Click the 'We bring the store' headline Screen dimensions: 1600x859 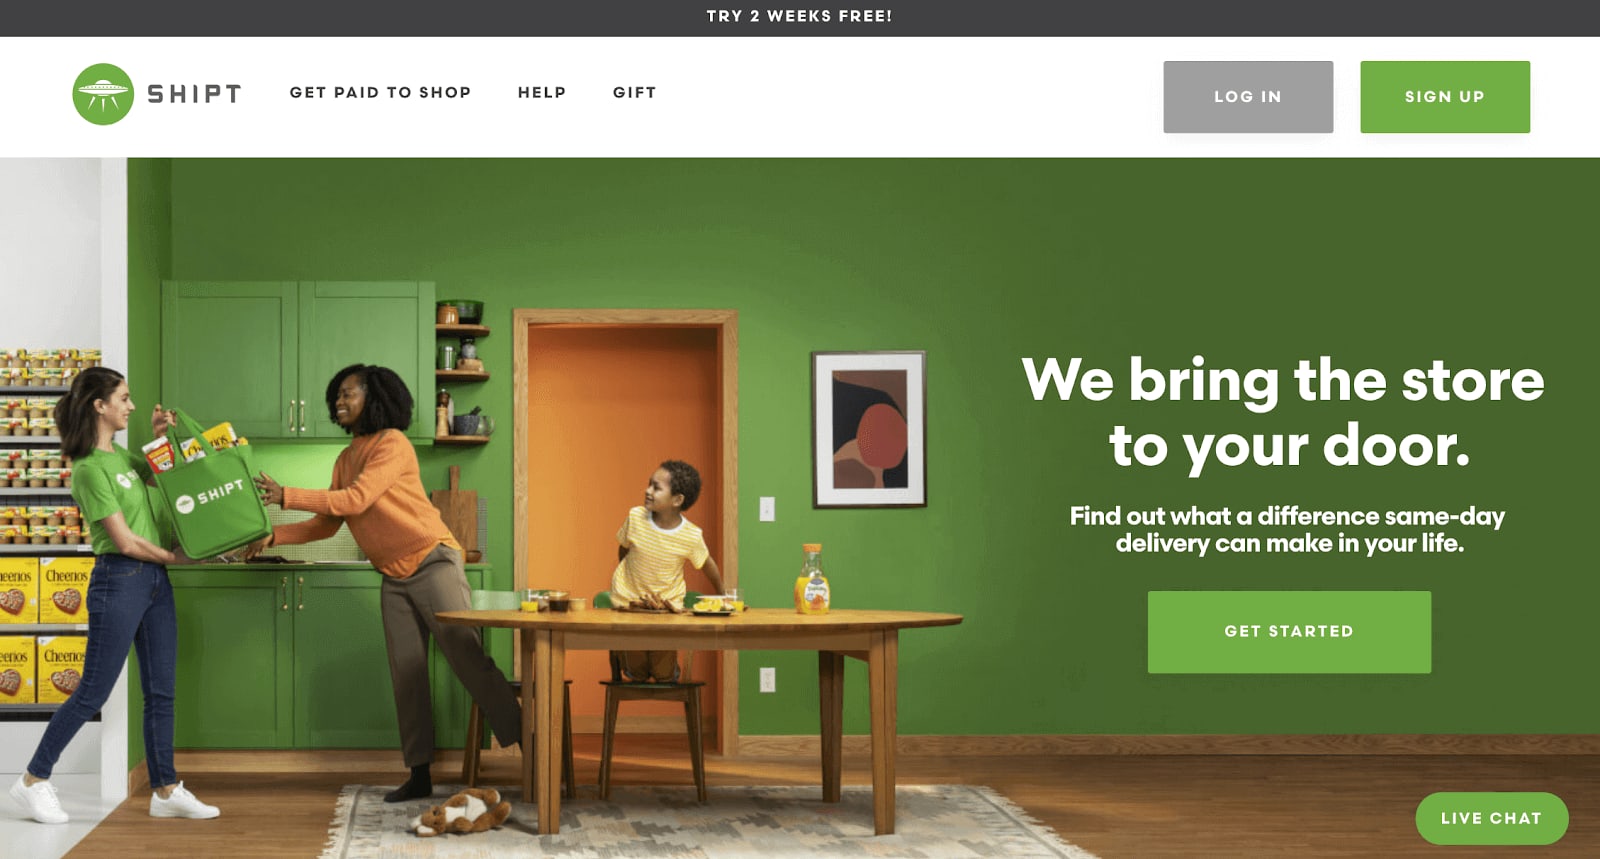click(x=1283, y=412)
